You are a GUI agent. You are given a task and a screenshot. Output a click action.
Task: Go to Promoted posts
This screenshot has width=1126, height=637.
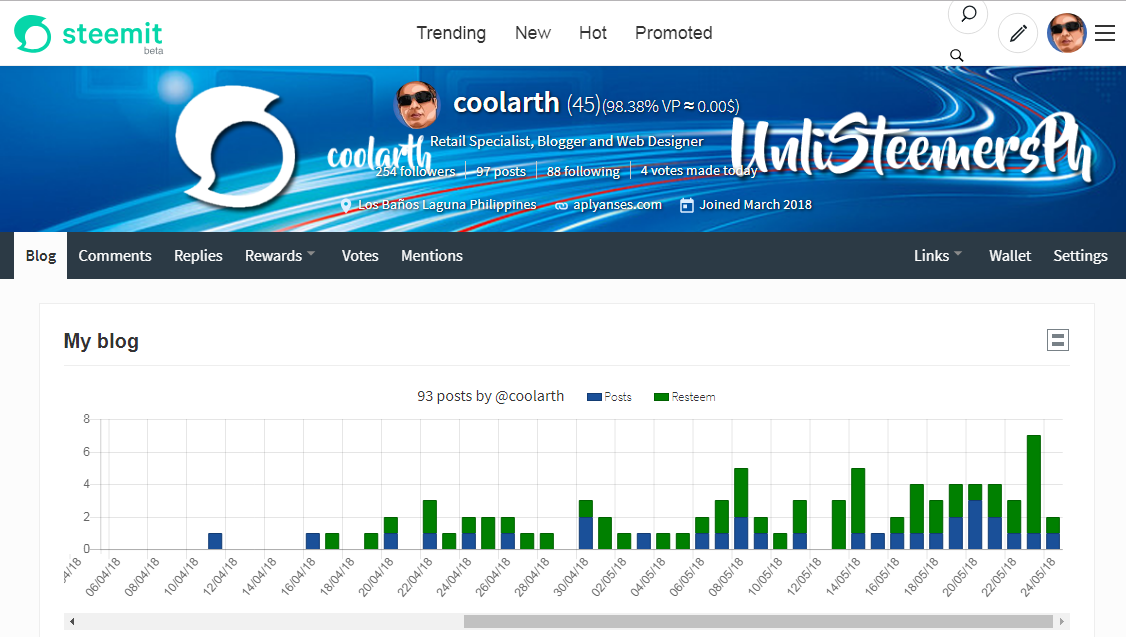point(674,33)
